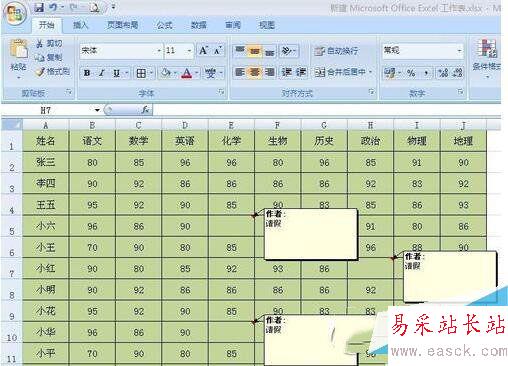The image size is (508, 366).
Task: Click Merge and Center (合并后居中)
Action: coord(340,72)
